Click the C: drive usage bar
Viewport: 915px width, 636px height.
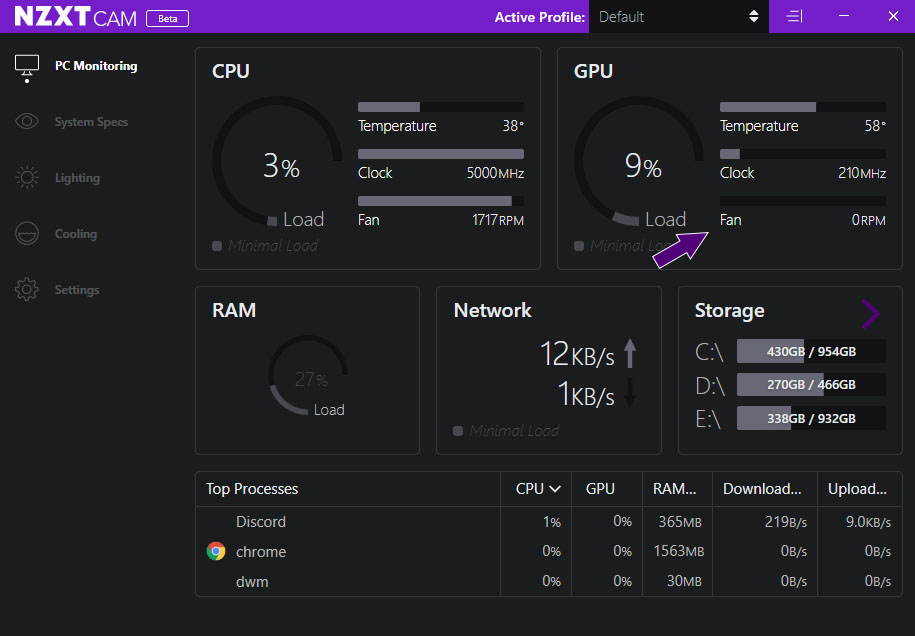(x=810, y=352)
